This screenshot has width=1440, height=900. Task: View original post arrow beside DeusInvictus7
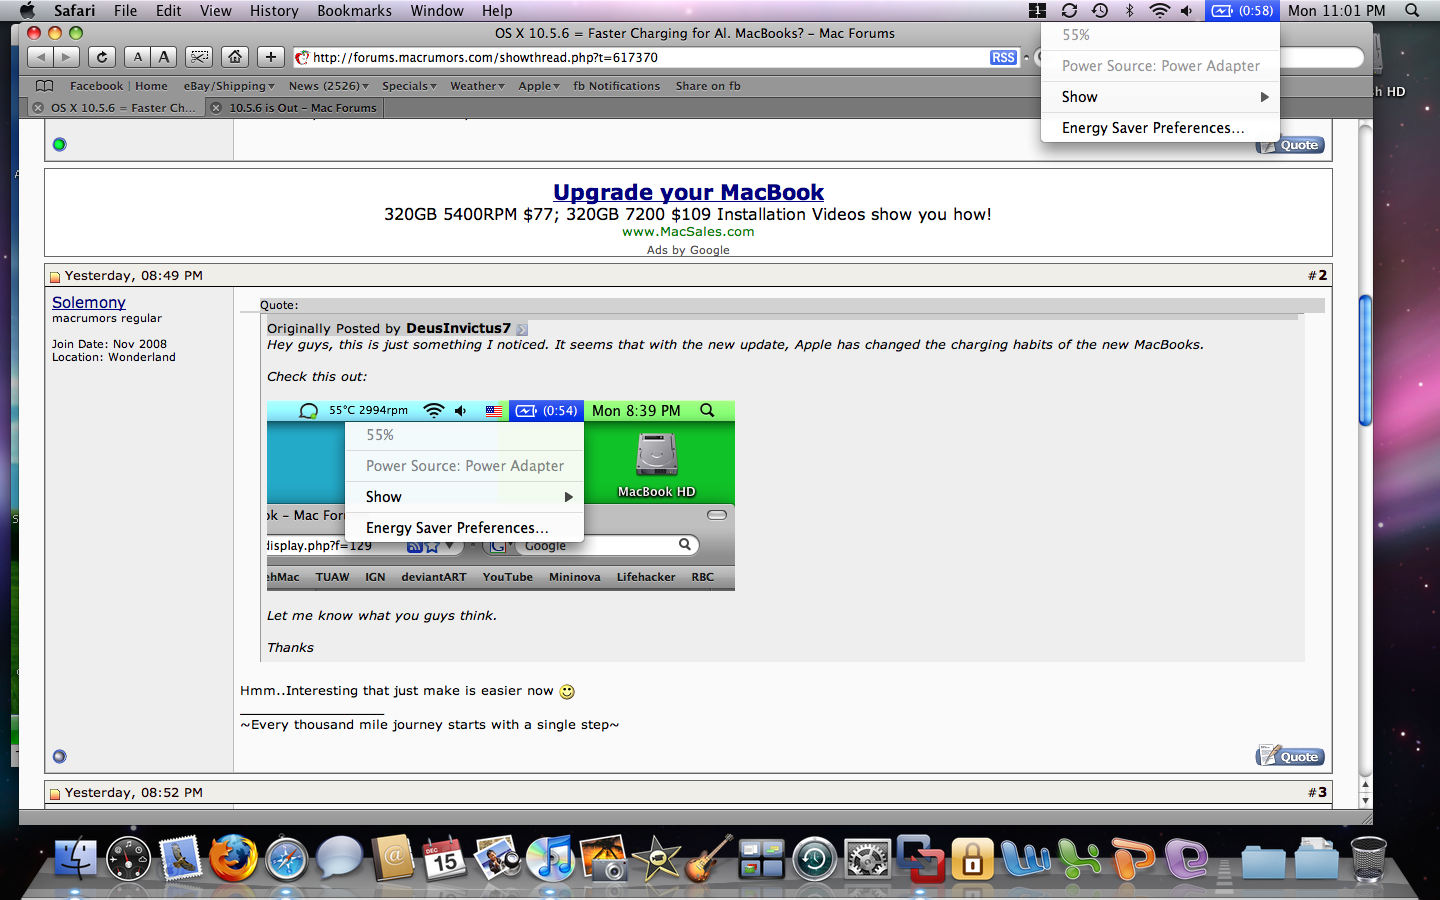click(522, 329)
